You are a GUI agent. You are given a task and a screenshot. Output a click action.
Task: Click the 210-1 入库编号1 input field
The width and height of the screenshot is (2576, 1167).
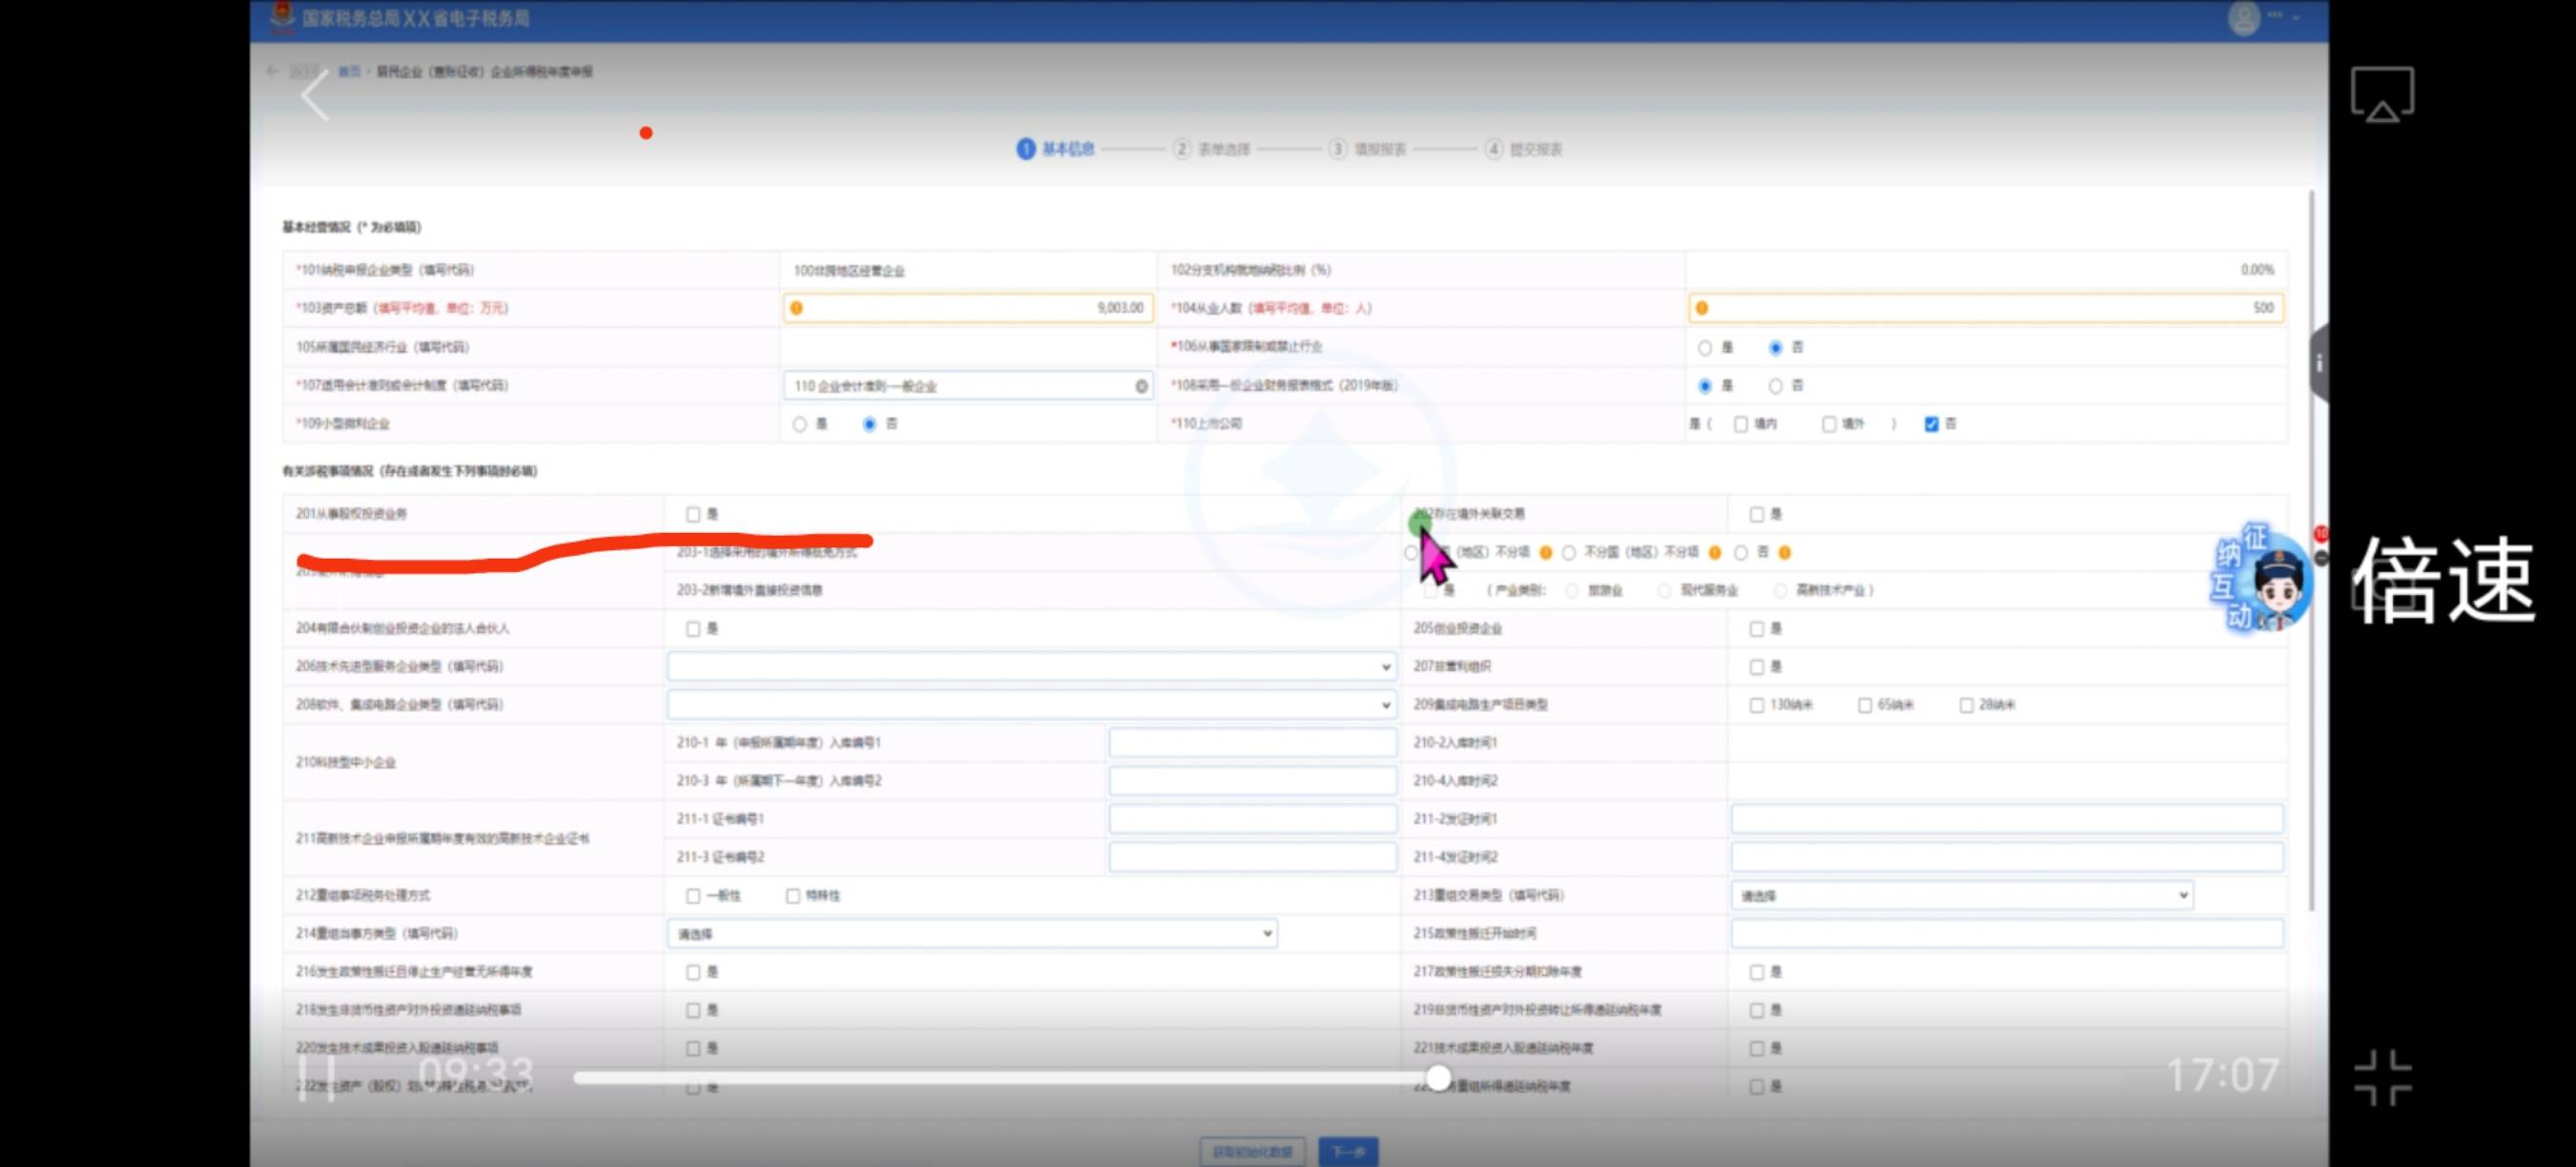(1252, 743)
